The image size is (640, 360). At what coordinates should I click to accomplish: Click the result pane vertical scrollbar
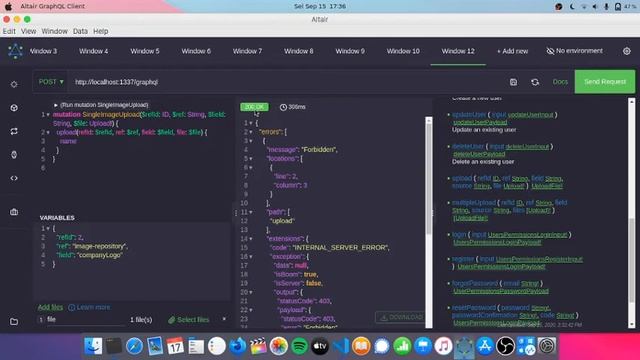point(429,222)
